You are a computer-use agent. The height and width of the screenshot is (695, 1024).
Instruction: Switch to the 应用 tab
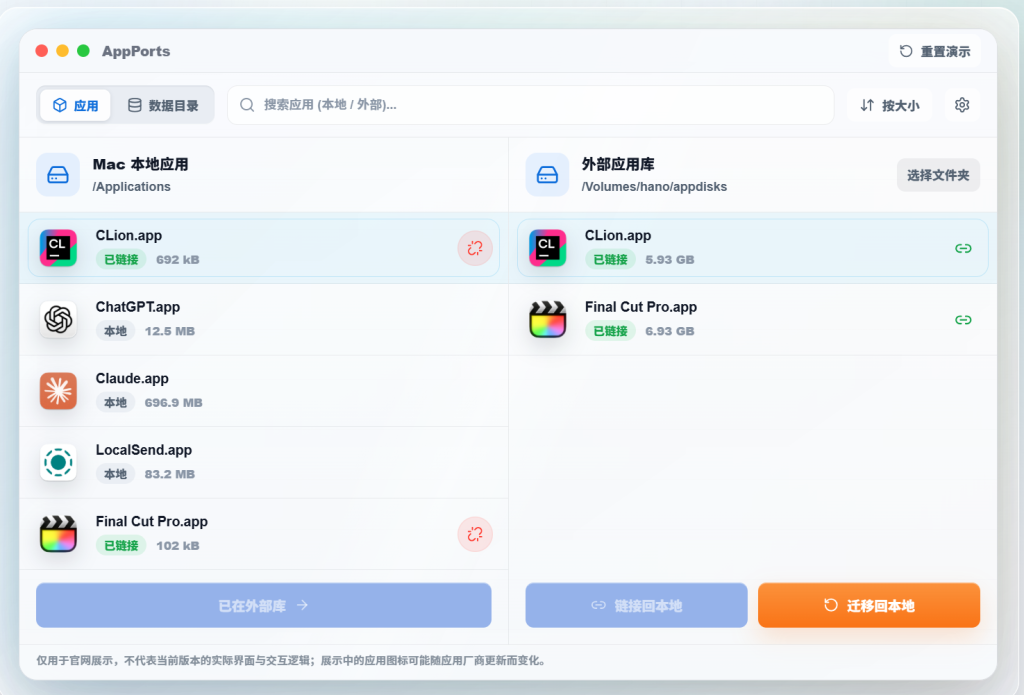75,105
